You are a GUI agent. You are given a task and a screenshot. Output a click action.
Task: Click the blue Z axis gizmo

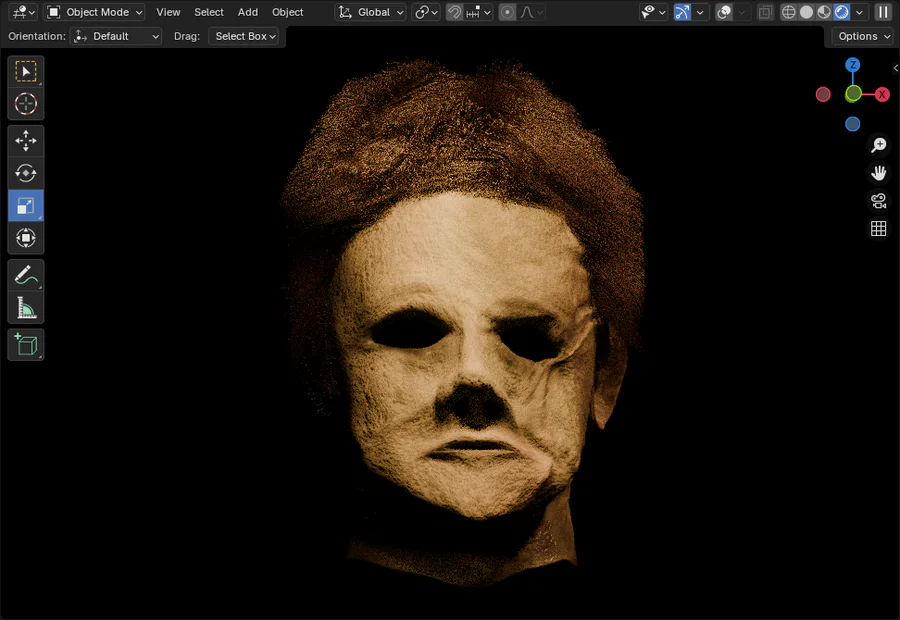tap(852, 65)
